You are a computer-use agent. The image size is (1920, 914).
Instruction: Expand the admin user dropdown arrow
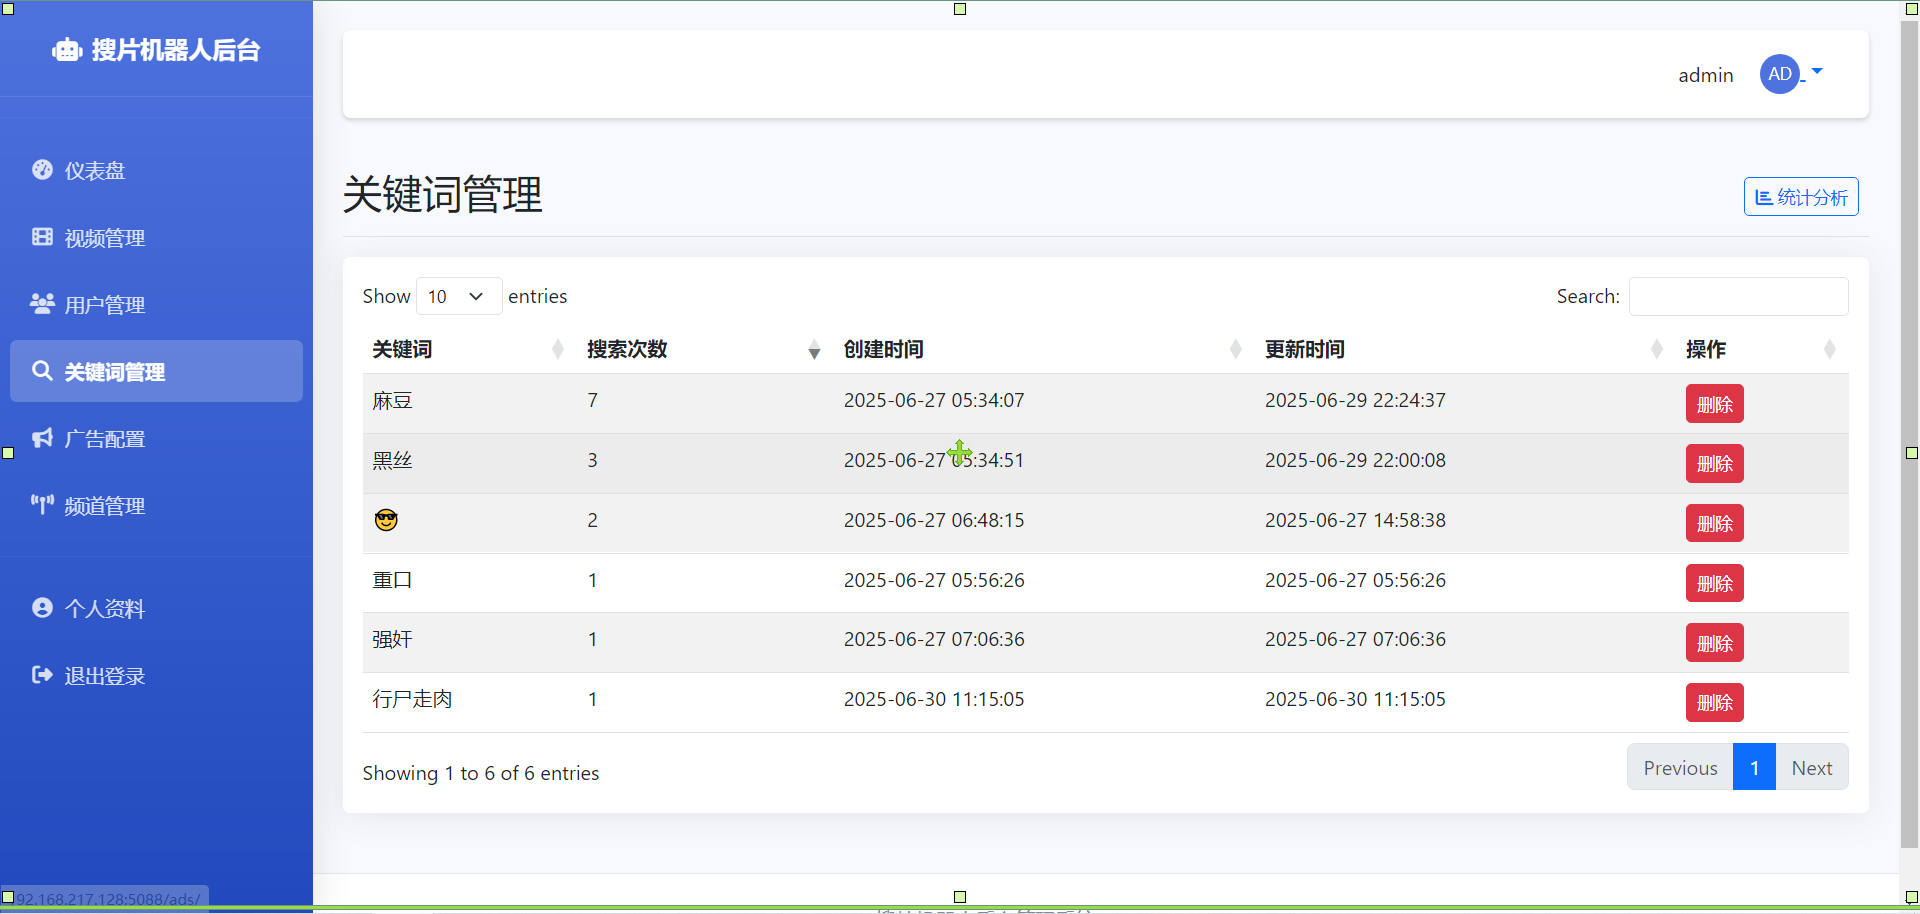point(1817,72)
